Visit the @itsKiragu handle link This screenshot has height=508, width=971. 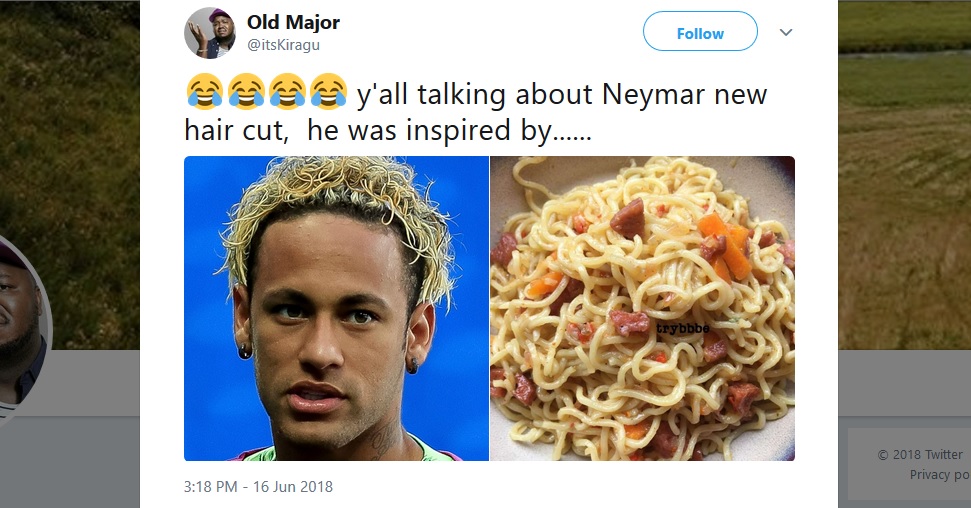point(283,45)
